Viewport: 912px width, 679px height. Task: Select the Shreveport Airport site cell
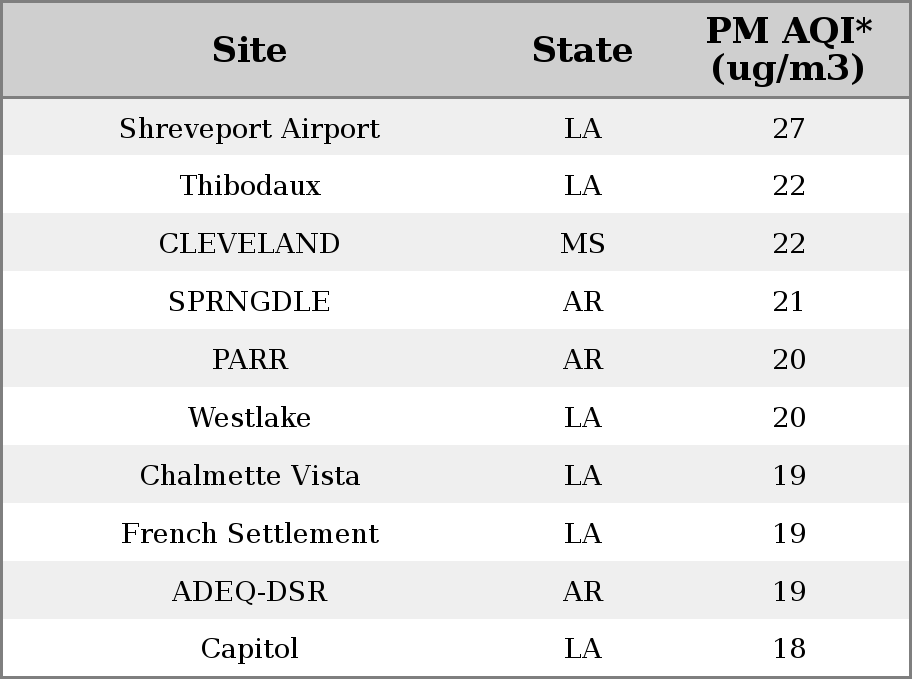[250, 128]
